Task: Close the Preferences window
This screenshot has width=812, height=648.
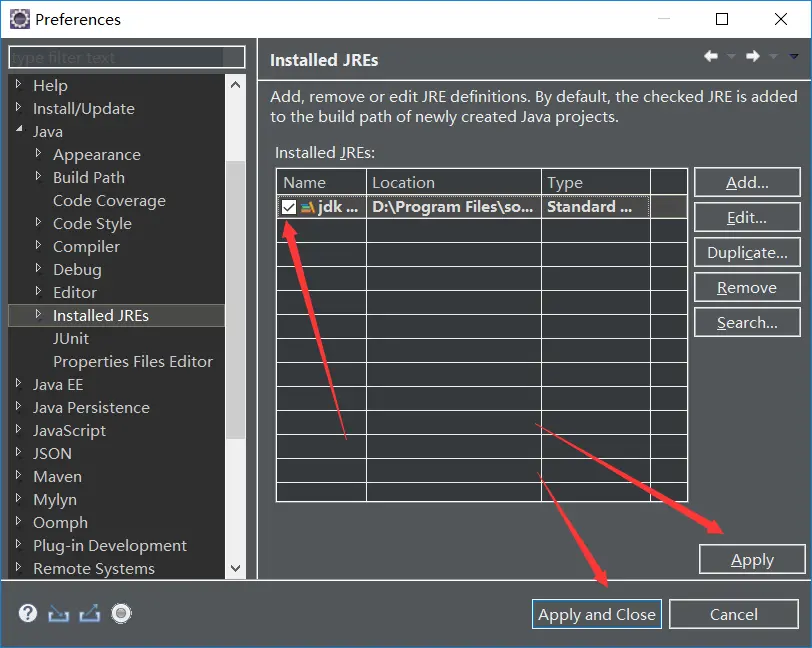Action: (781, 19)
